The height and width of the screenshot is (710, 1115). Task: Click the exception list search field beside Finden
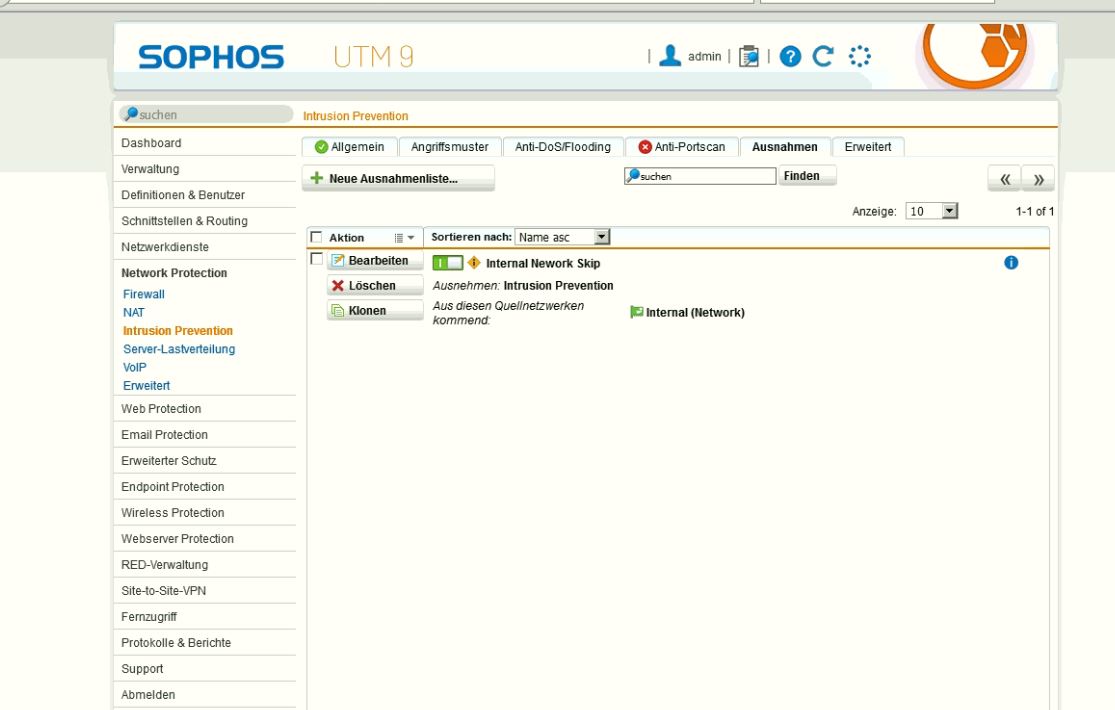click(x=698, y=176)
